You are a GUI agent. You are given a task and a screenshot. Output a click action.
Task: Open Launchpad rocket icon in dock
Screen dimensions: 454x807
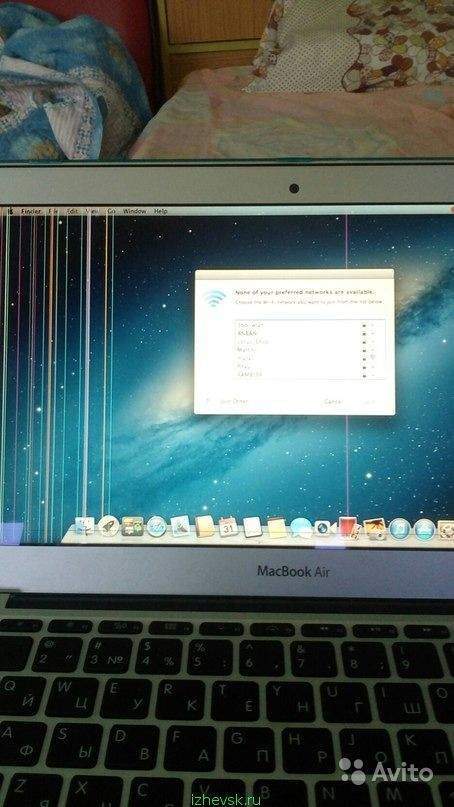pyautogui.click(x=109, y=525)
